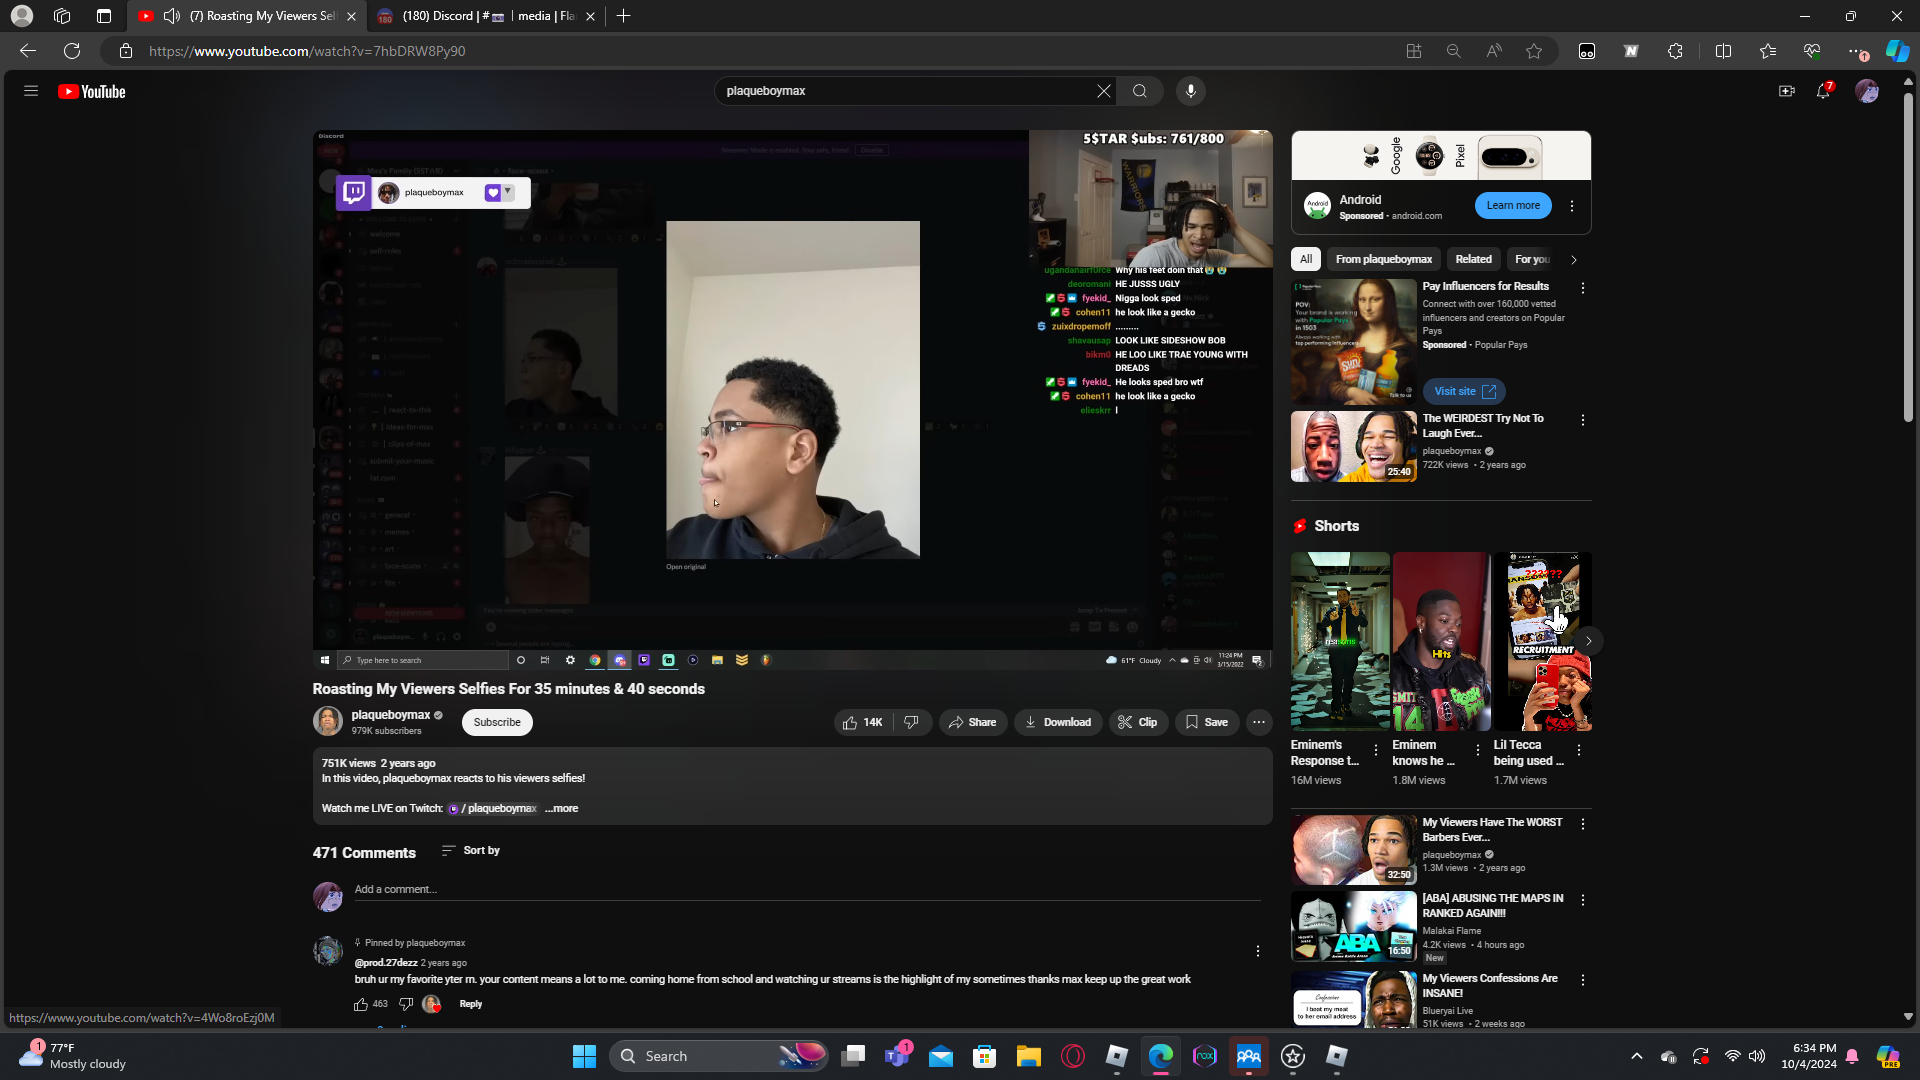Click Visit site on Popular Pays ad

1464,392
